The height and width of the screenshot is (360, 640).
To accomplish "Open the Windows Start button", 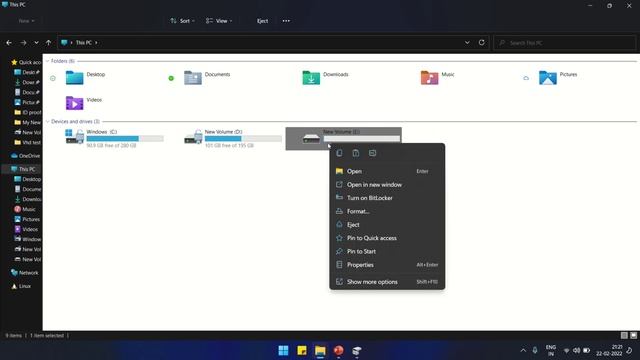I will click(x=283, y=350).
